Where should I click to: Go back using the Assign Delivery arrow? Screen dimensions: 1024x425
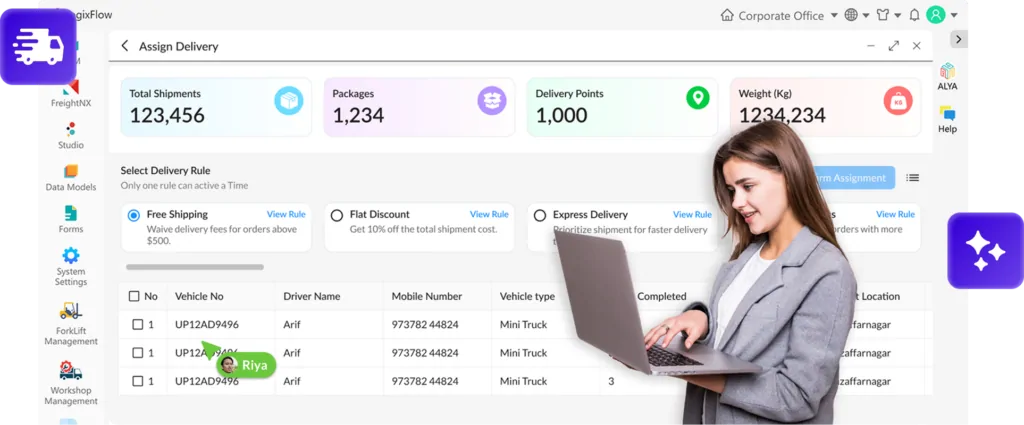pyautogui.click(x=125, y=46)
